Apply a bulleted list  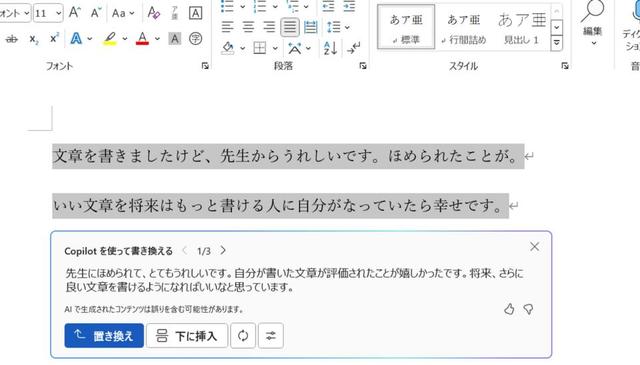(227, 6)
